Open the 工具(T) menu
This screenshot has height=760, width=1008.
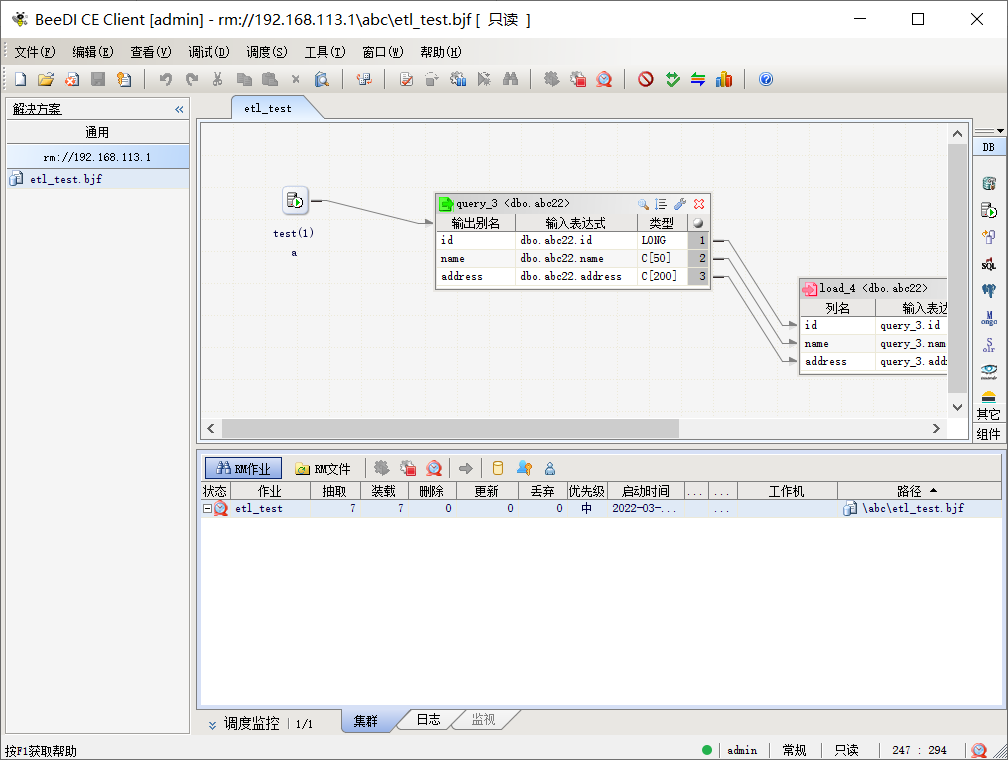coord(325,52)
